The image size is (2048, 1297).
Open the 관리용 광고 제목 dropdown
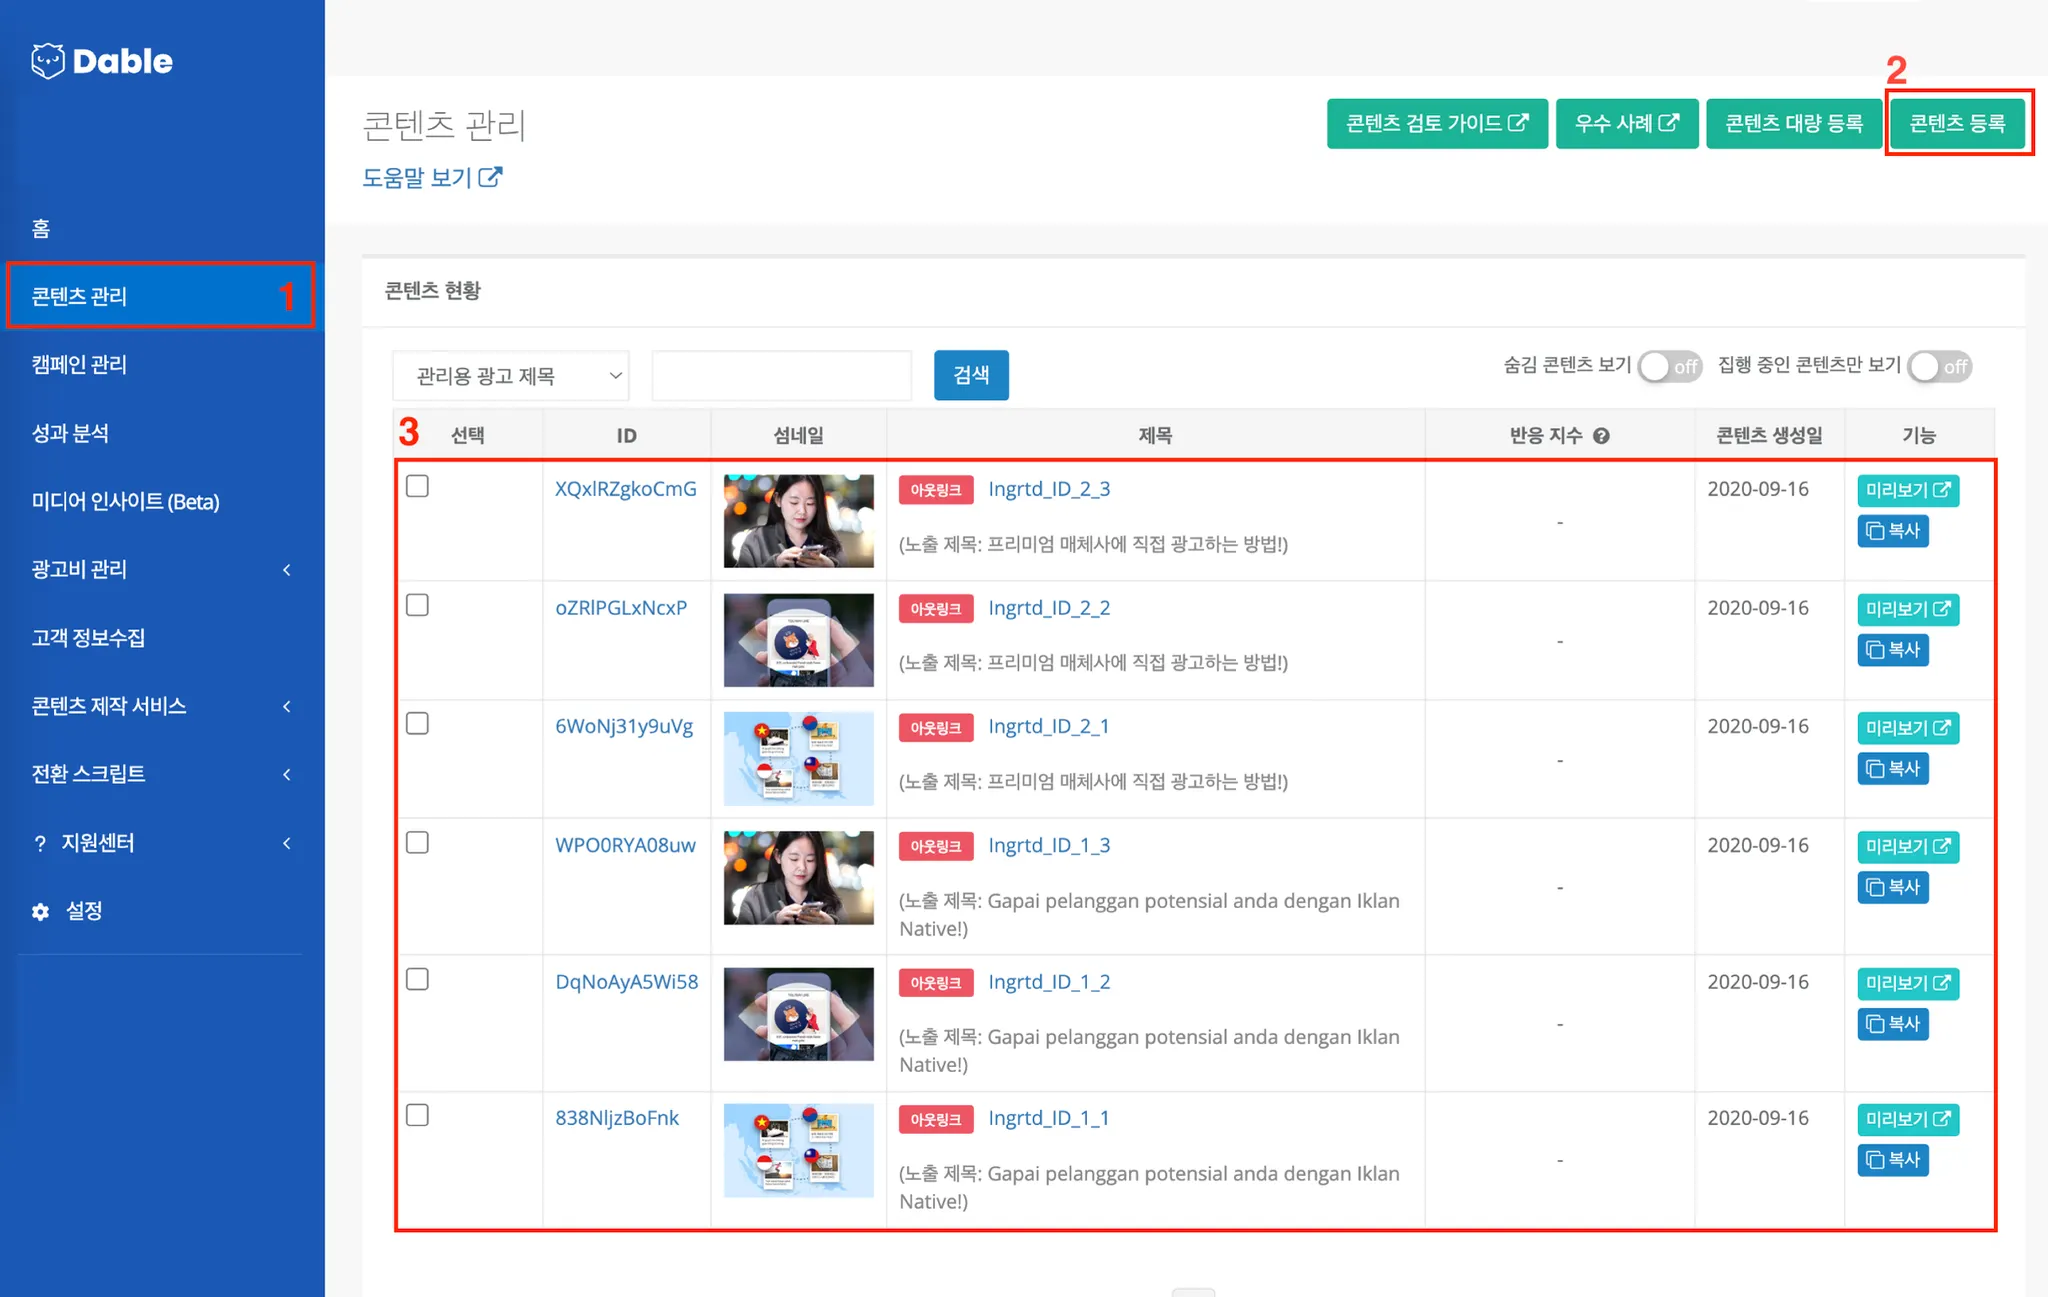(x=510, y=376)
